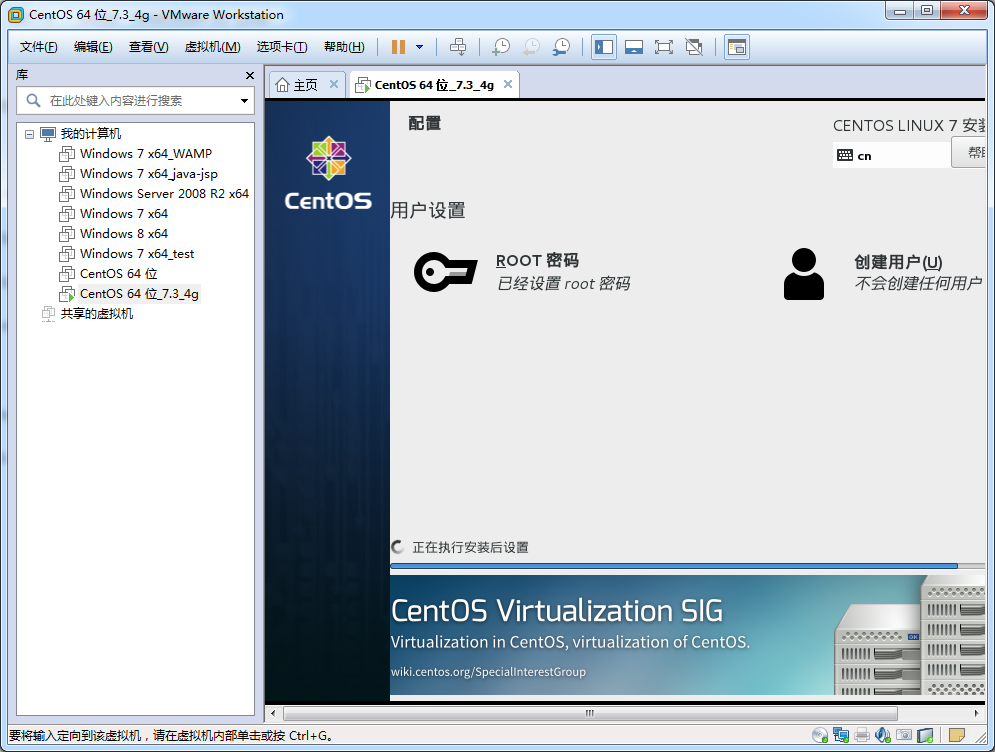Select CentOS 64 位_7.3_4g in library tree
The height and width of the screenshot is (752, 995).
point(139,294)
